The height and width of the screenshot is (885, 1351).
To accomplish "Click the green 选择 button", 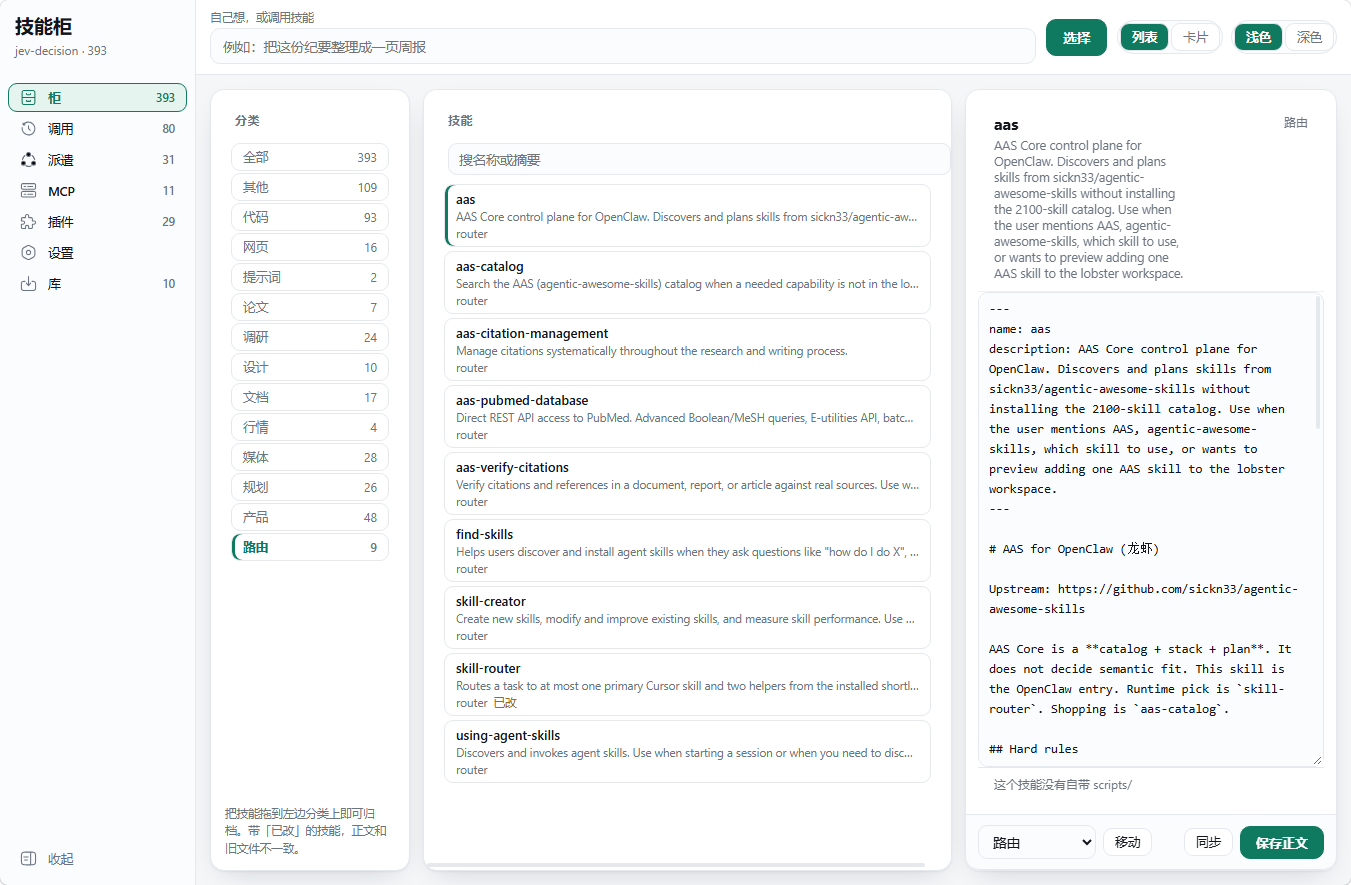I will (1076, 37).
